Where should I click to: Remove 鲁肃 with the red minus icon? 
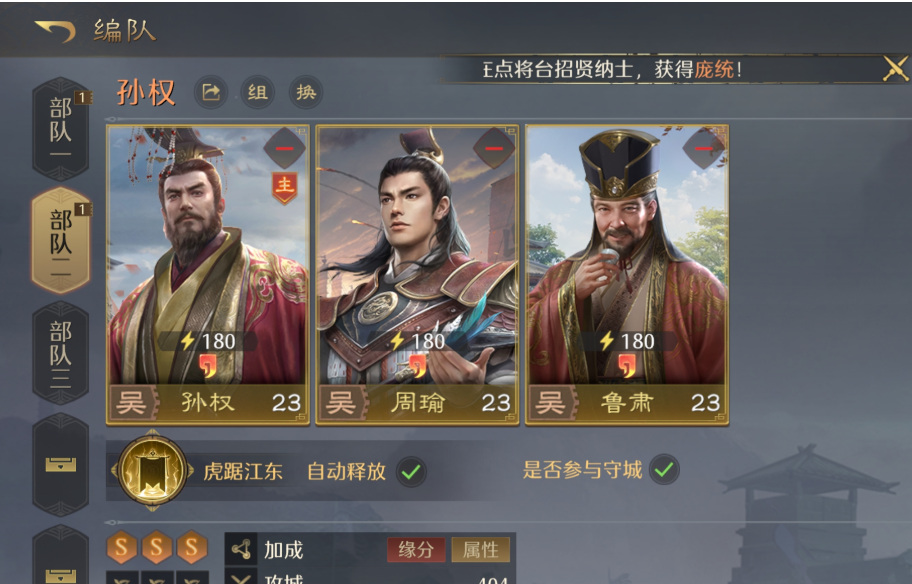point(703,148)
